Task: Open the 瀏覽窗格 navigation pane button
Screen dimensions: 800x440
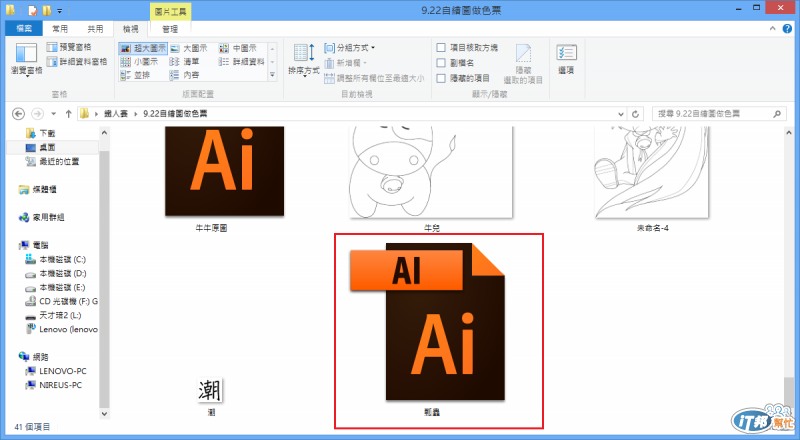Action: pyautogui.click(x=26, y=60)
